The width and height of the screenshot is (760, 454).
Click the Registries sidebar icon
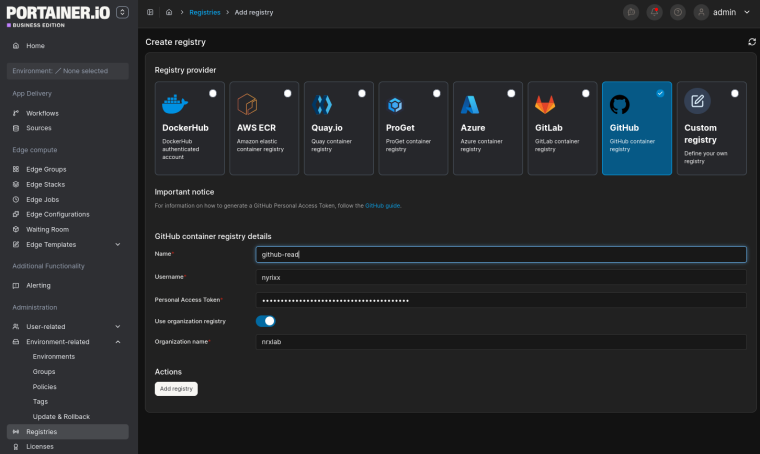[x=16, y=432]
